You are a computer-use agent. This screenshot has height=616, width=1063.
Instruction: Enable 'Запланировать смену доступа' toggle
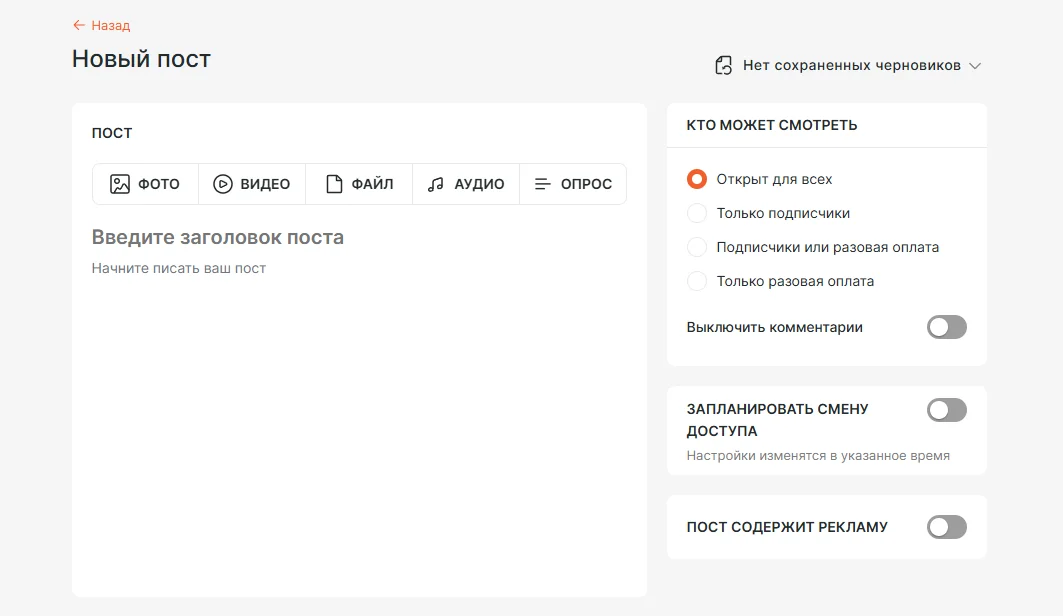click(x=946, y=410)
